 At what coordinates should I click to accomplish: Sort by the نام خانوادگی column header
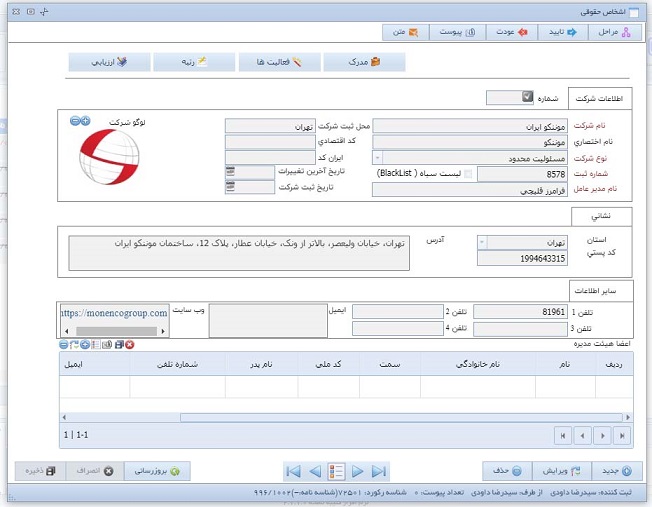[478, 364]
